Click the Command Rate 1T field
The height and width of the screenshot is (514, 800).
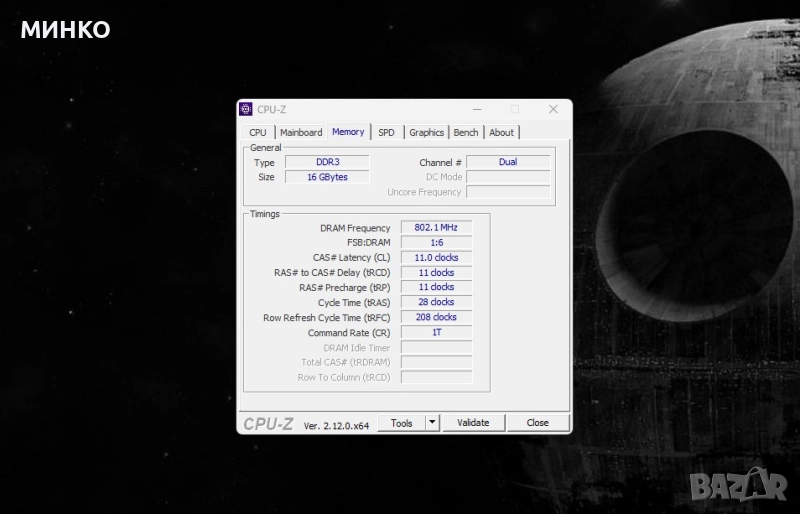click(436, 332)
